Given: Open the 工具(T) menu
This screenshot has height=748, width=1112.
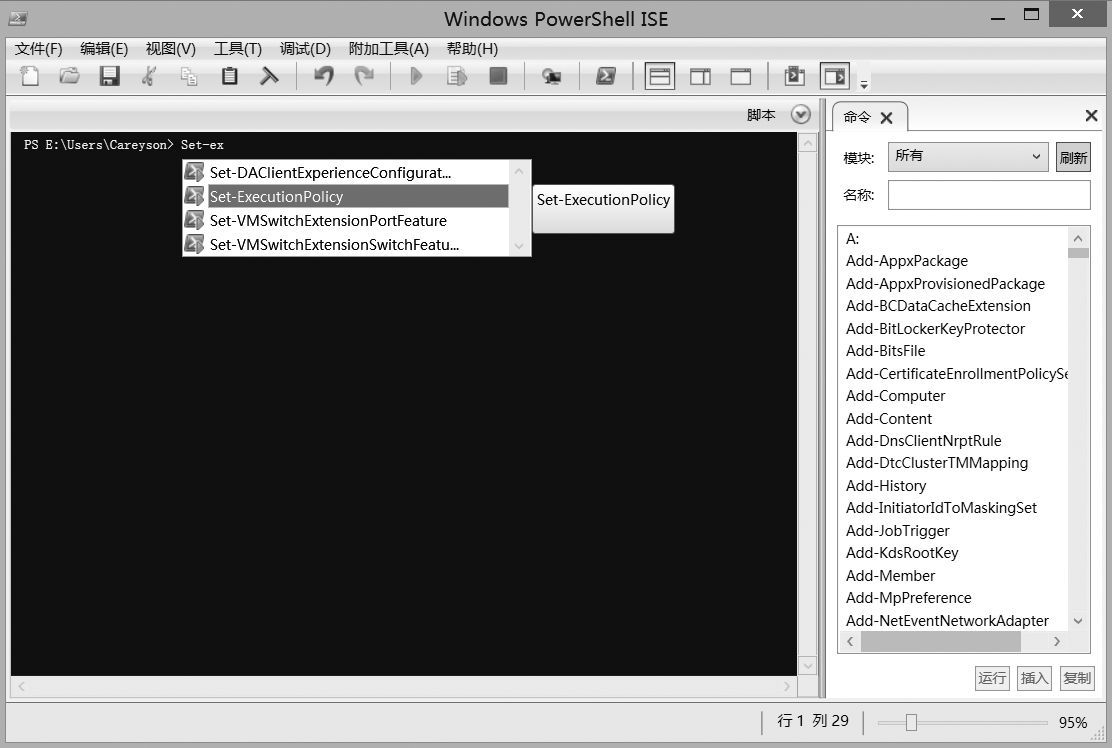Looking at the screenshot, I should pos(238,49).
